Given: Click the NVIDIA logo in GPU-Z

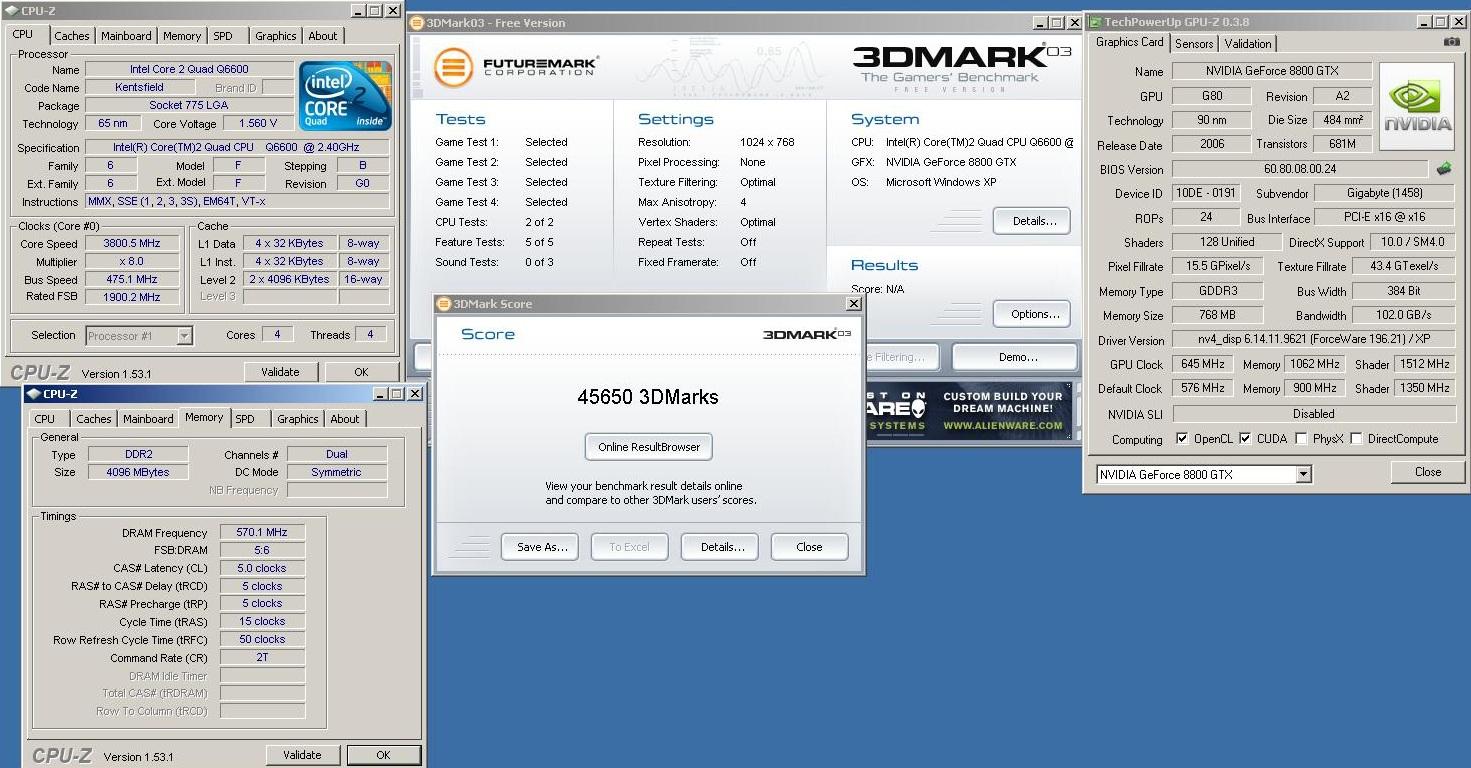Looking at the screenshot, I should tap(1417, 107).
